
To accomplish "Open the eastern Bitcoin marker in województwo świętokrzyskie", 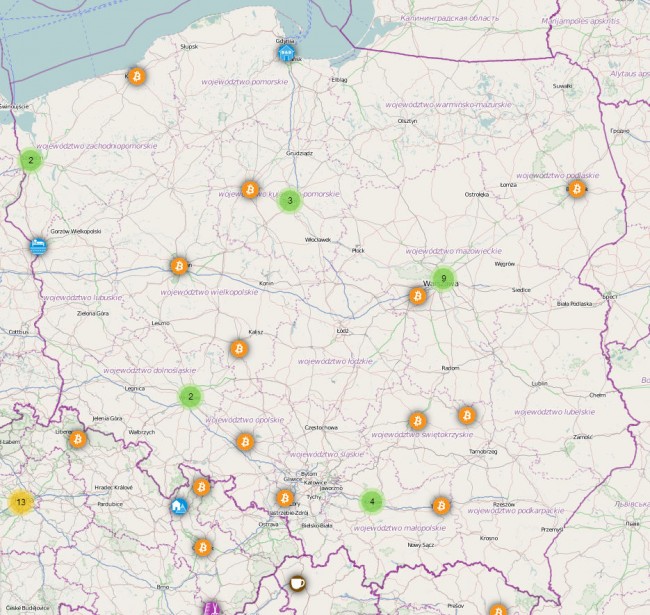I will pyautogui.click(x=467, y=415).
